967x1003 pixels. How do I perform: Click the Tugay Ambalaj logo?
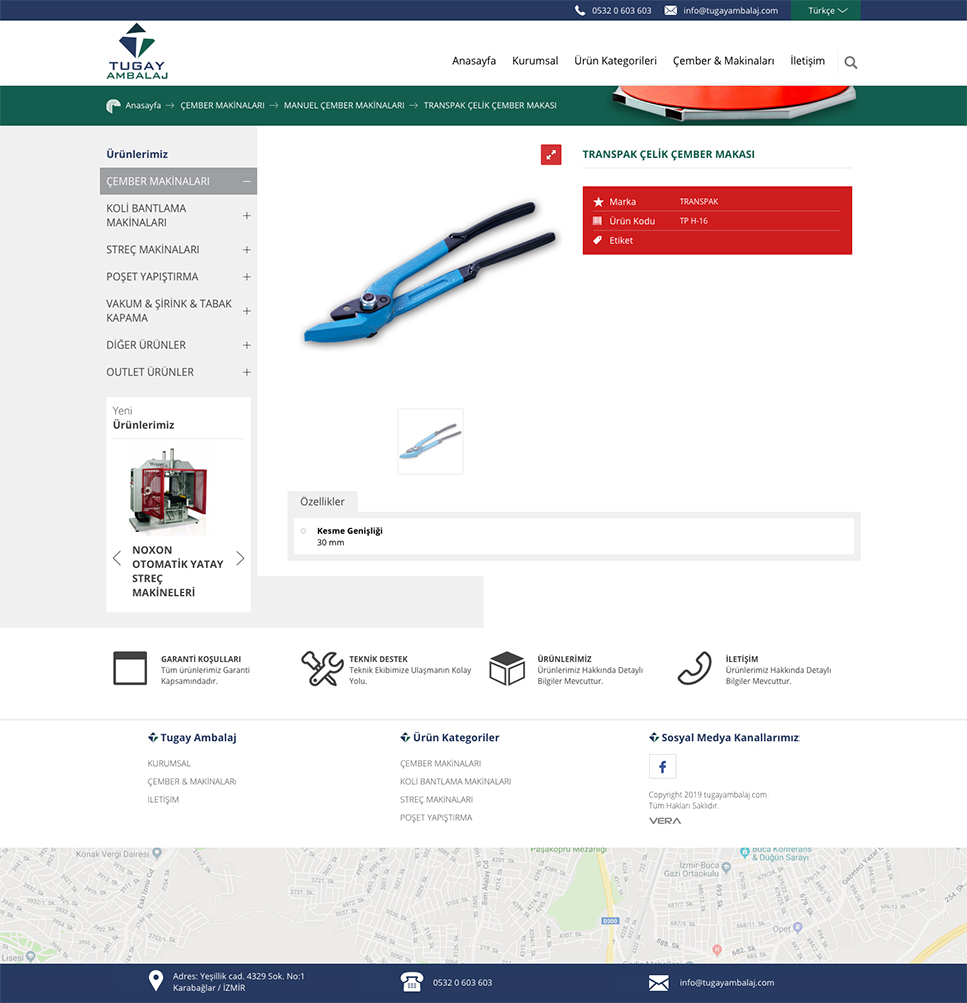[x=137, y=51]
